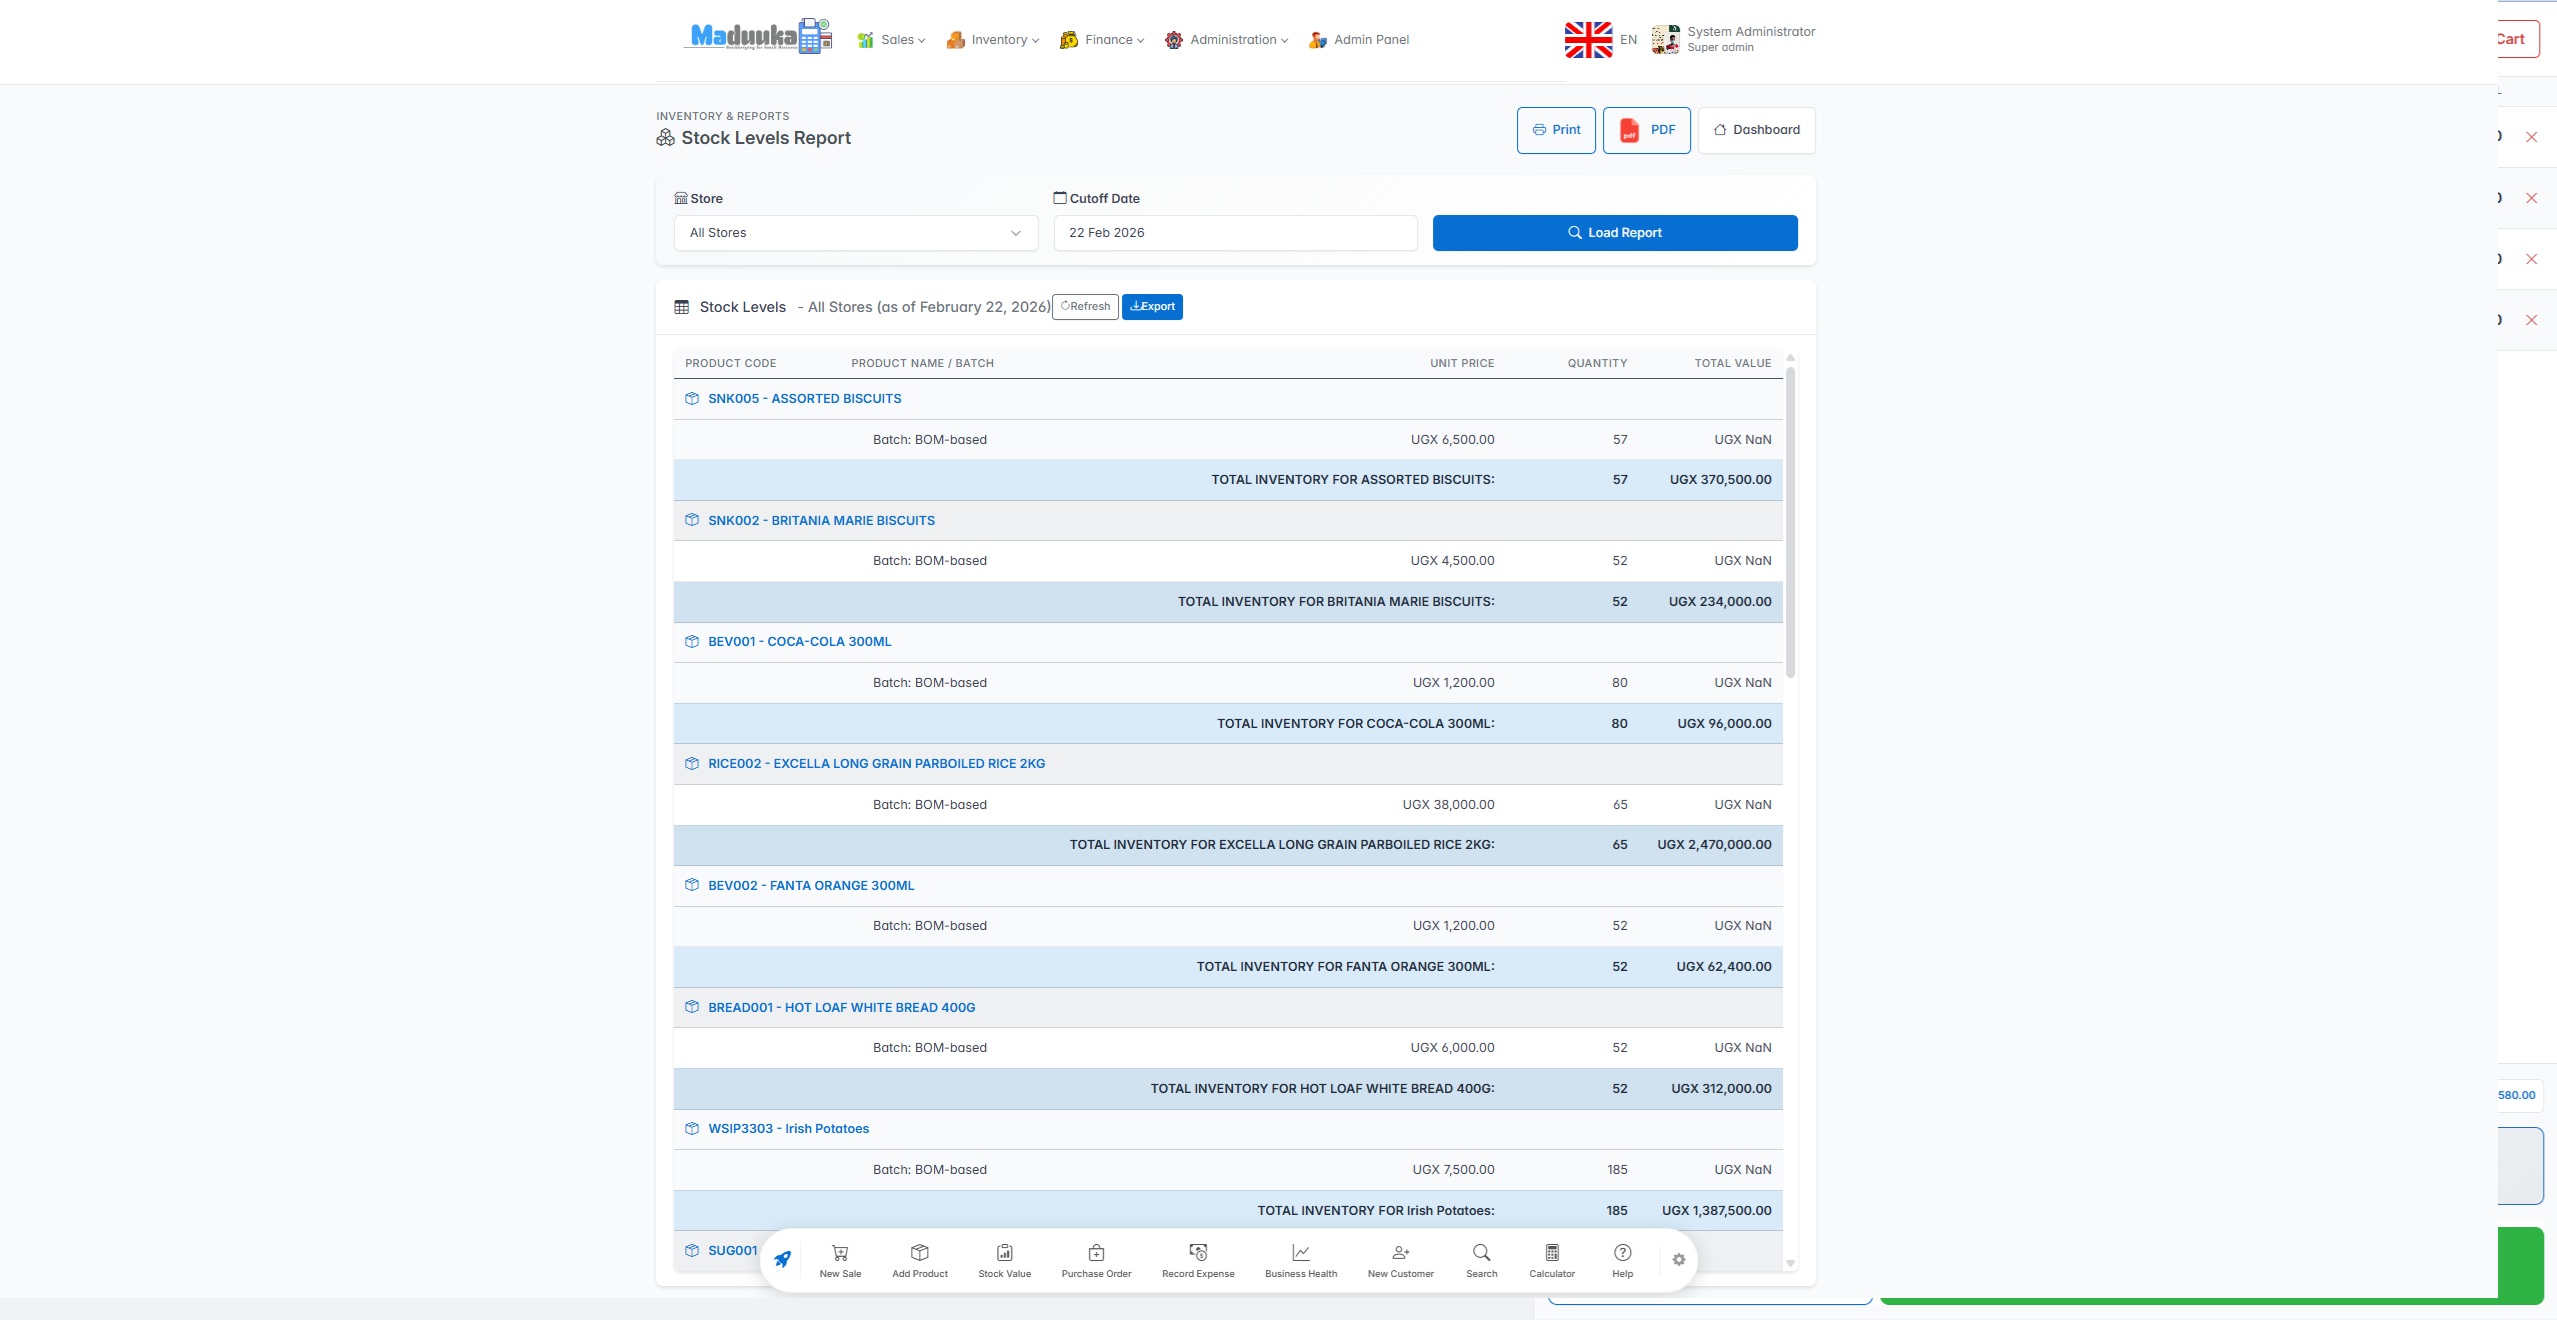Open Search from the quick action bar
Viewport: 2557px width, 1320px height.
1481,1259
